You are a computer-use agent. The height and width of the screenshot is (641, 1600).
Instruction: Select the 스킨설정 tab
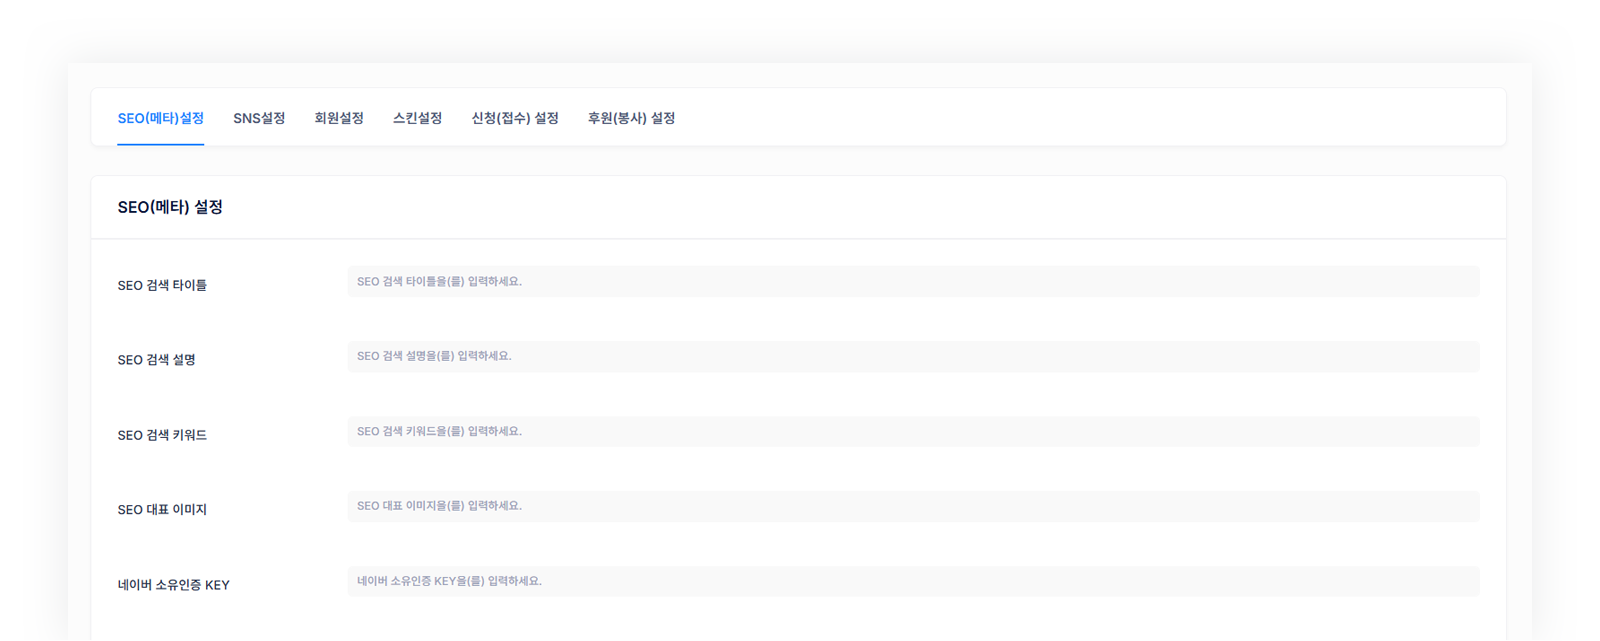point(417,118)
